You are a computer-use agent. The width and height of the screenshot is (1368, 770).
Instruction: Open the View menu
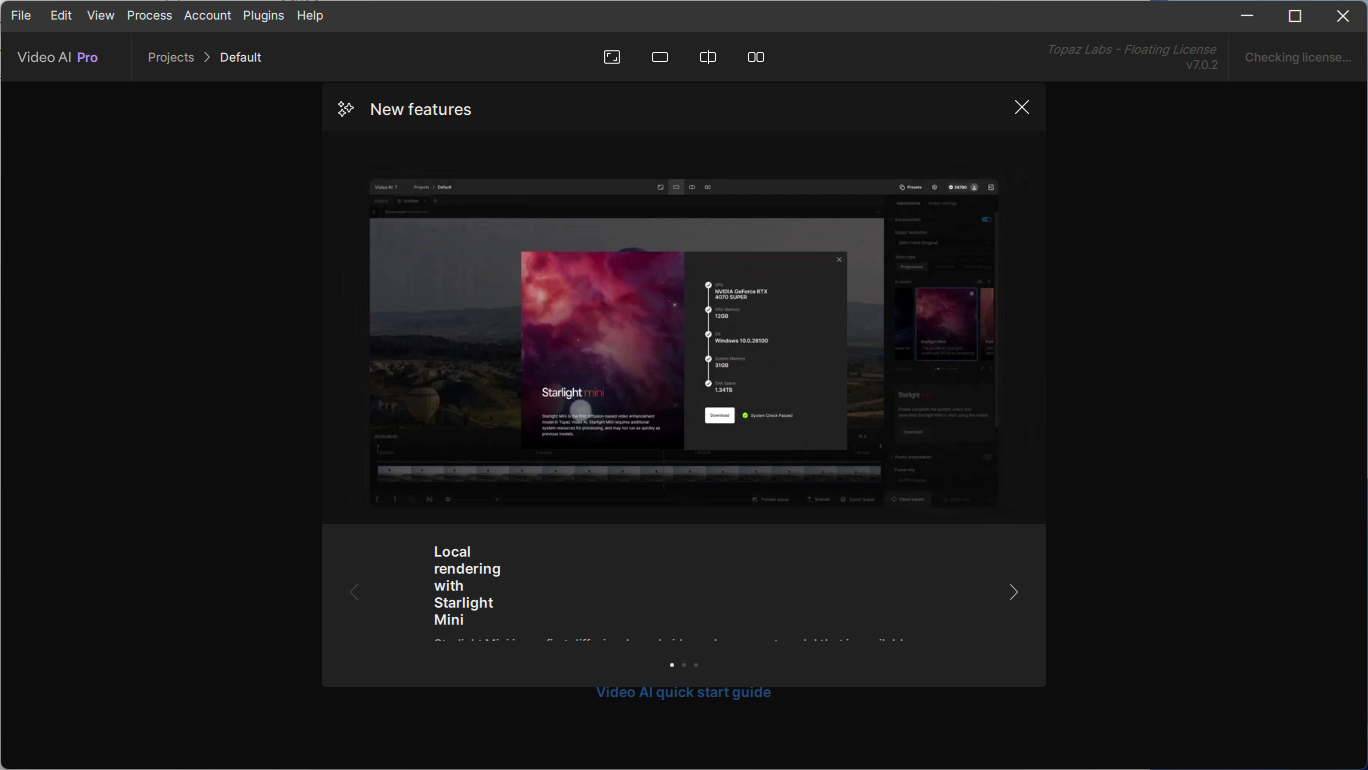[x=100, y=15]
